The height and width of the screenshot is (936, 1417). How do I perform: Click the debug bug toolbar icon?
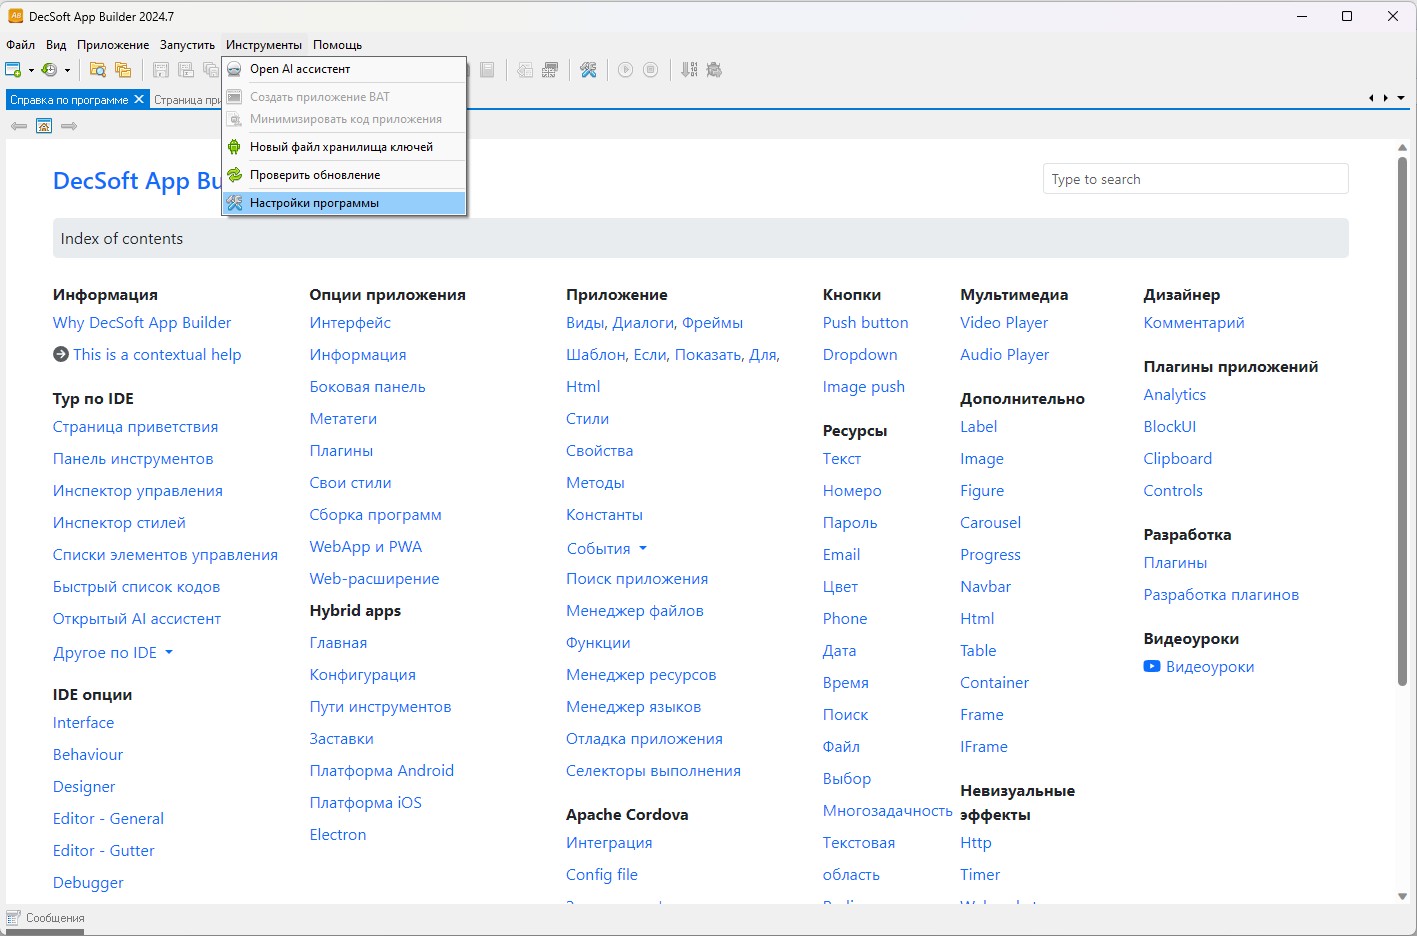point(714,70)
